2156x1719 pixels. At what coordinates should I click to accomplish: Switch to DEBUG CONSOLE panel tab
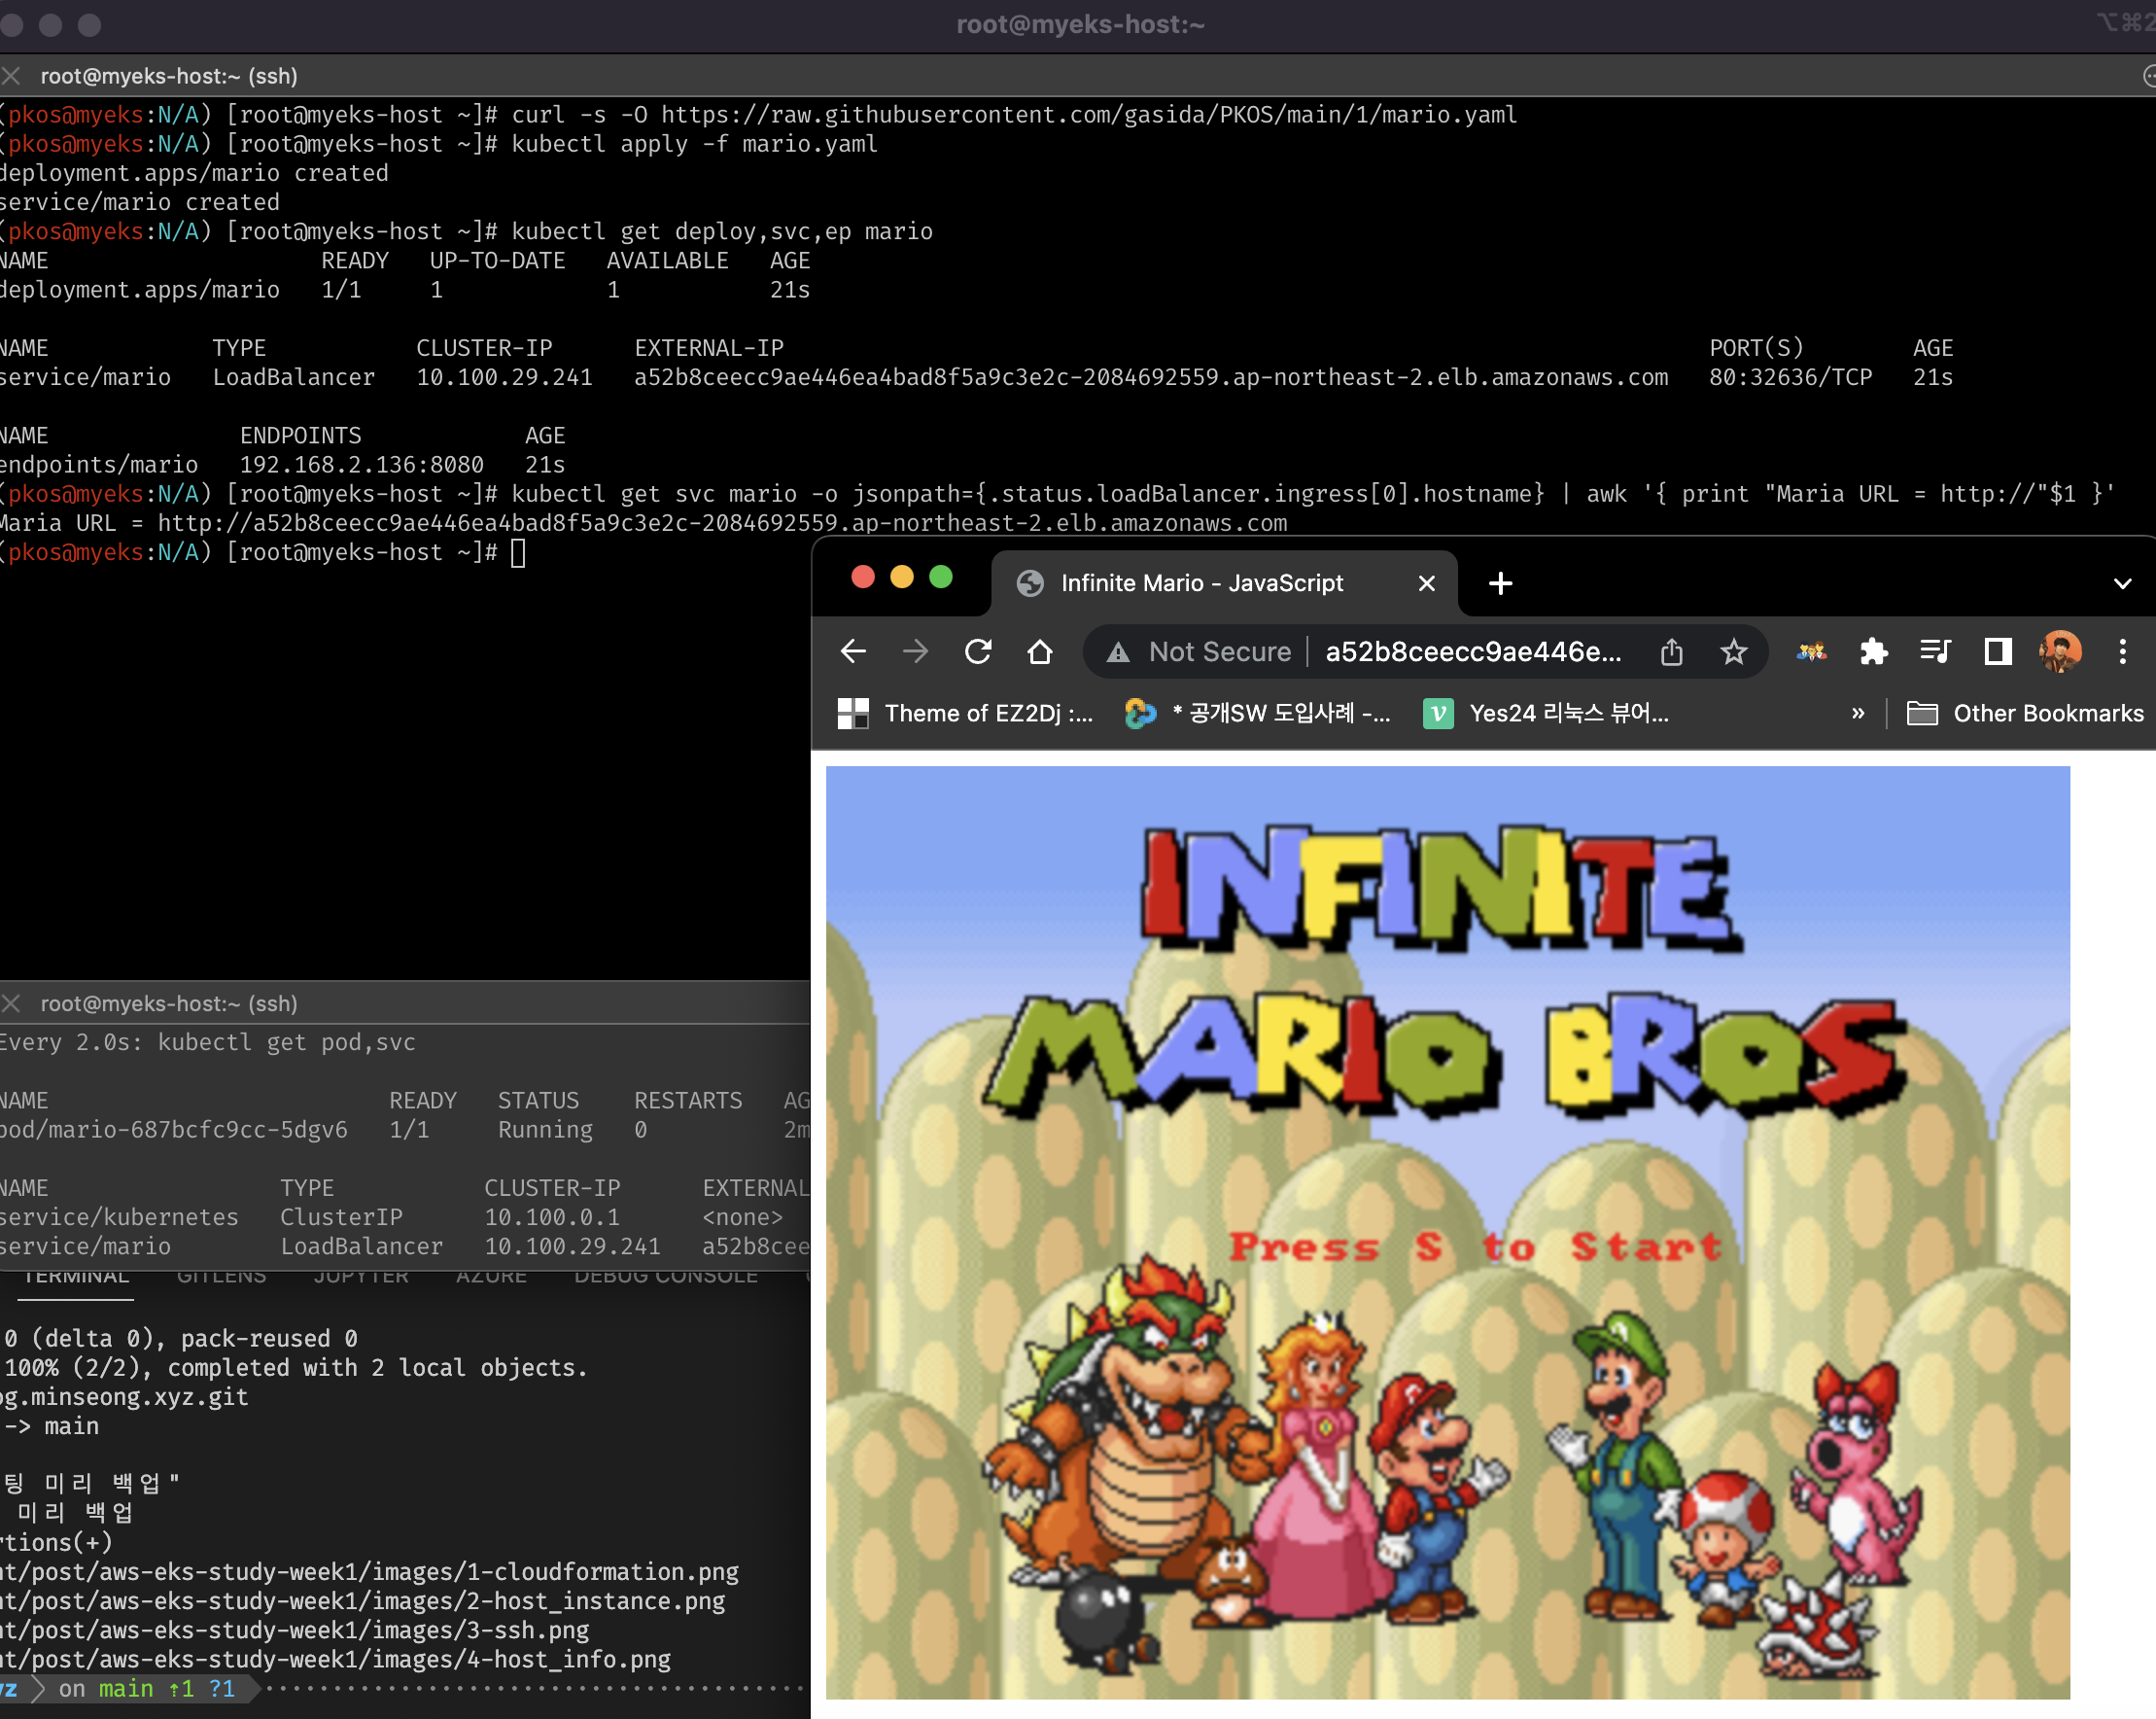click(x=666, y=1277)
